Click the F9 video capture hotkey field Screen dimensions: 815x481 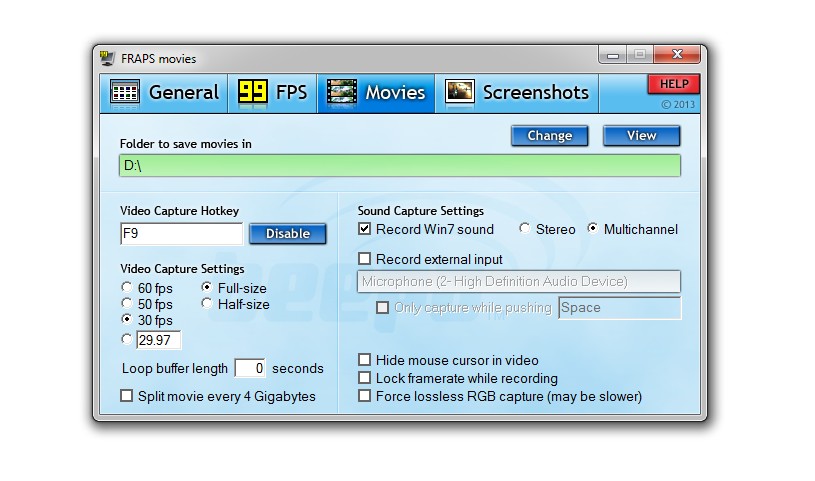pos(181,233)
